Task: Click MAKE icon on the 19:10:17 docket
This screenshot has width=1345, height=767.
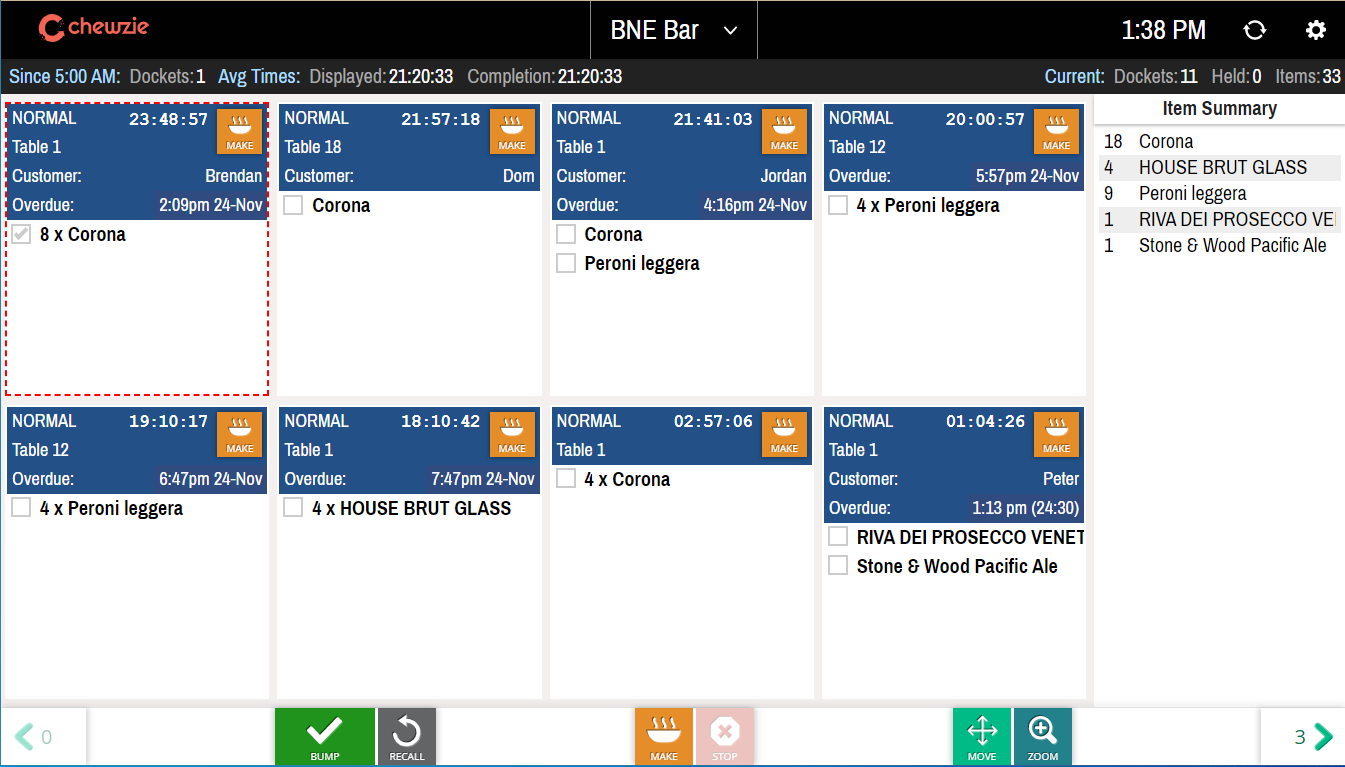Action: pyautogui.click(x=240, y=435)
